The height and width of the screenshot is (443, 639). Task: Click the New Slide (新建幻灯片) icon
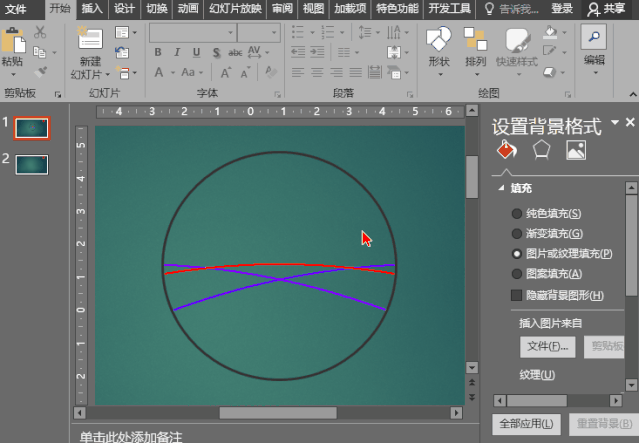coord(91,42)
